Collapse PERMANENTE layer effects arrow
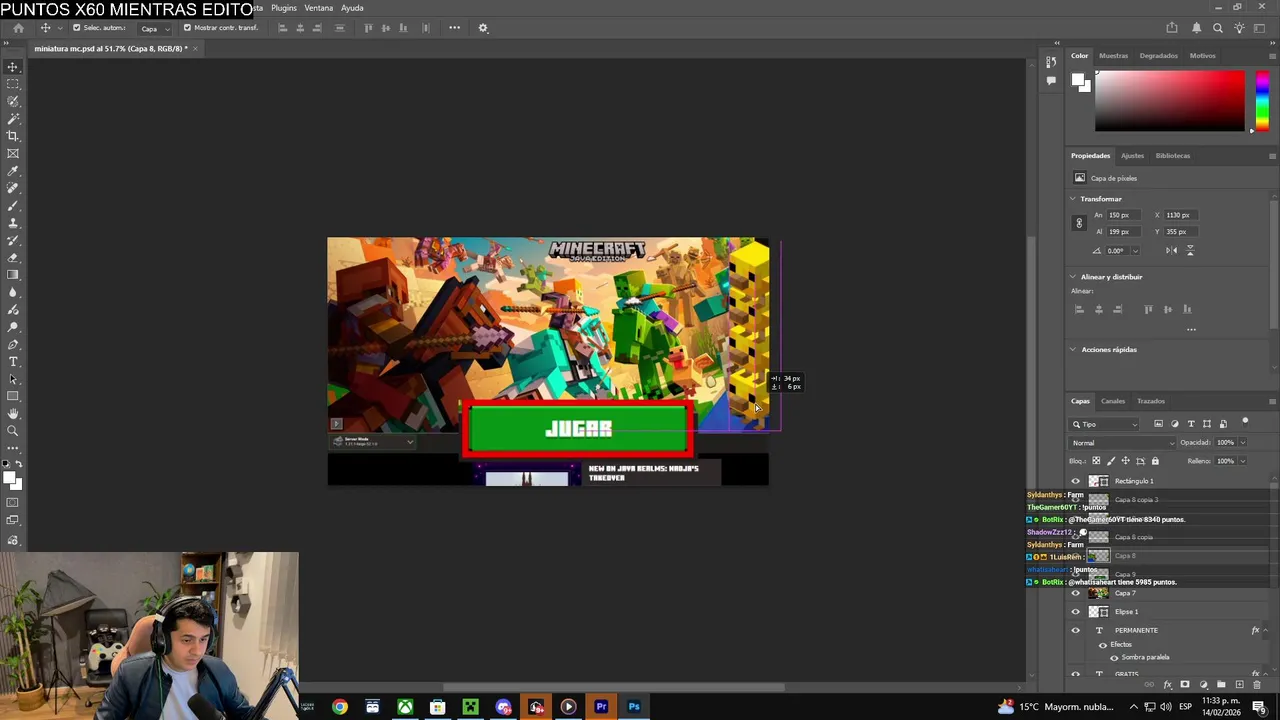The height and width of the screenshot is (720, 1280). [1264, 630]
